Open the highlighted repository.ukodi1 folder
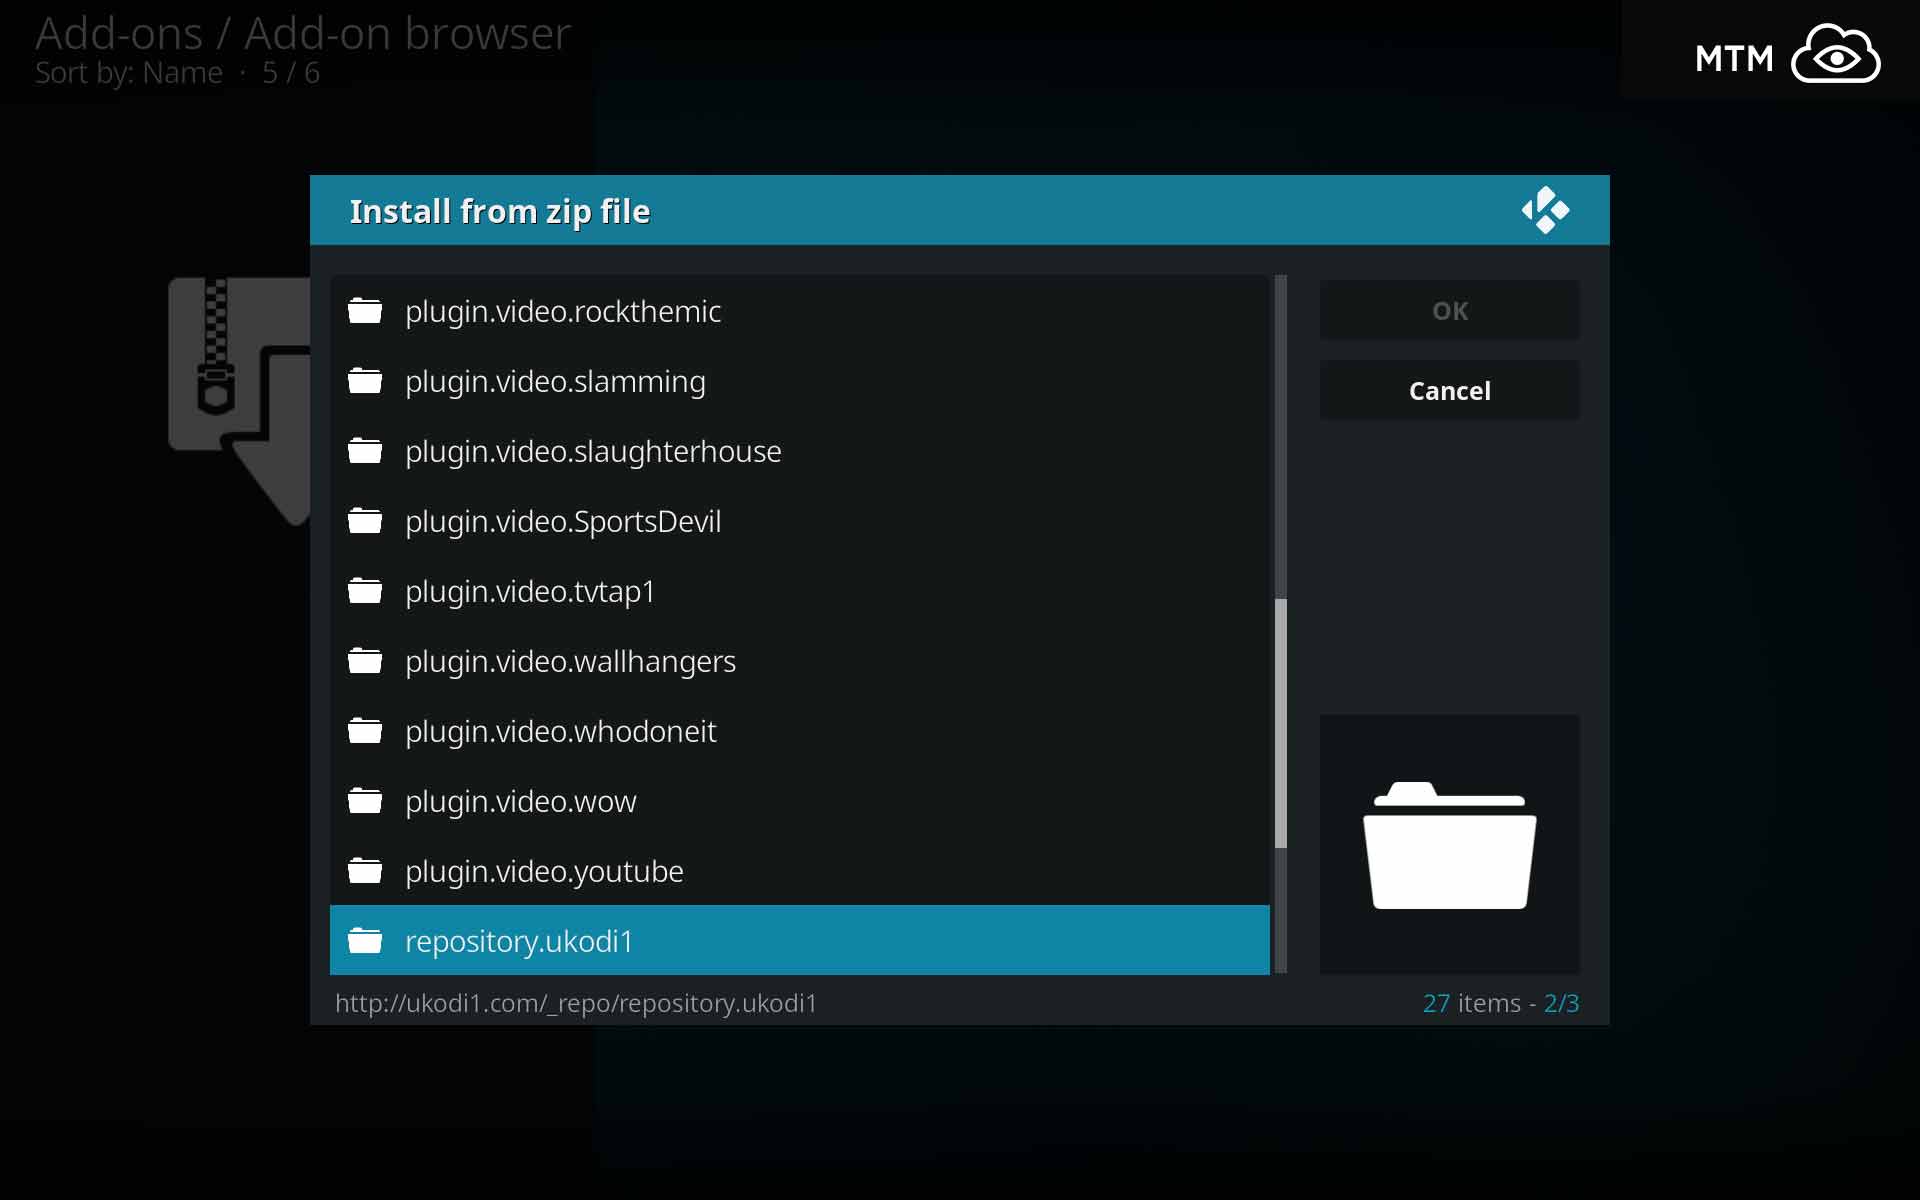Image resolution: width=1920 pixels, height=1200 pixels. click(800, 941)
